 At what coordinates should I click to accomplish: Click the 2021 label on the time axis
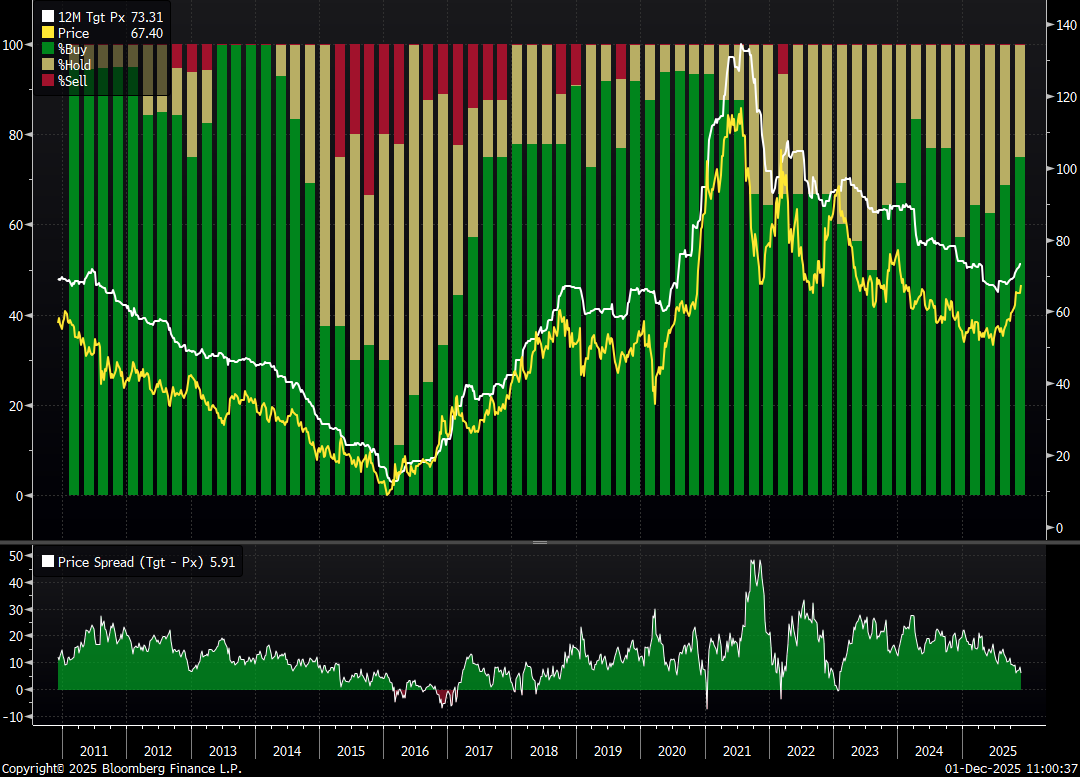click(736, 750)
